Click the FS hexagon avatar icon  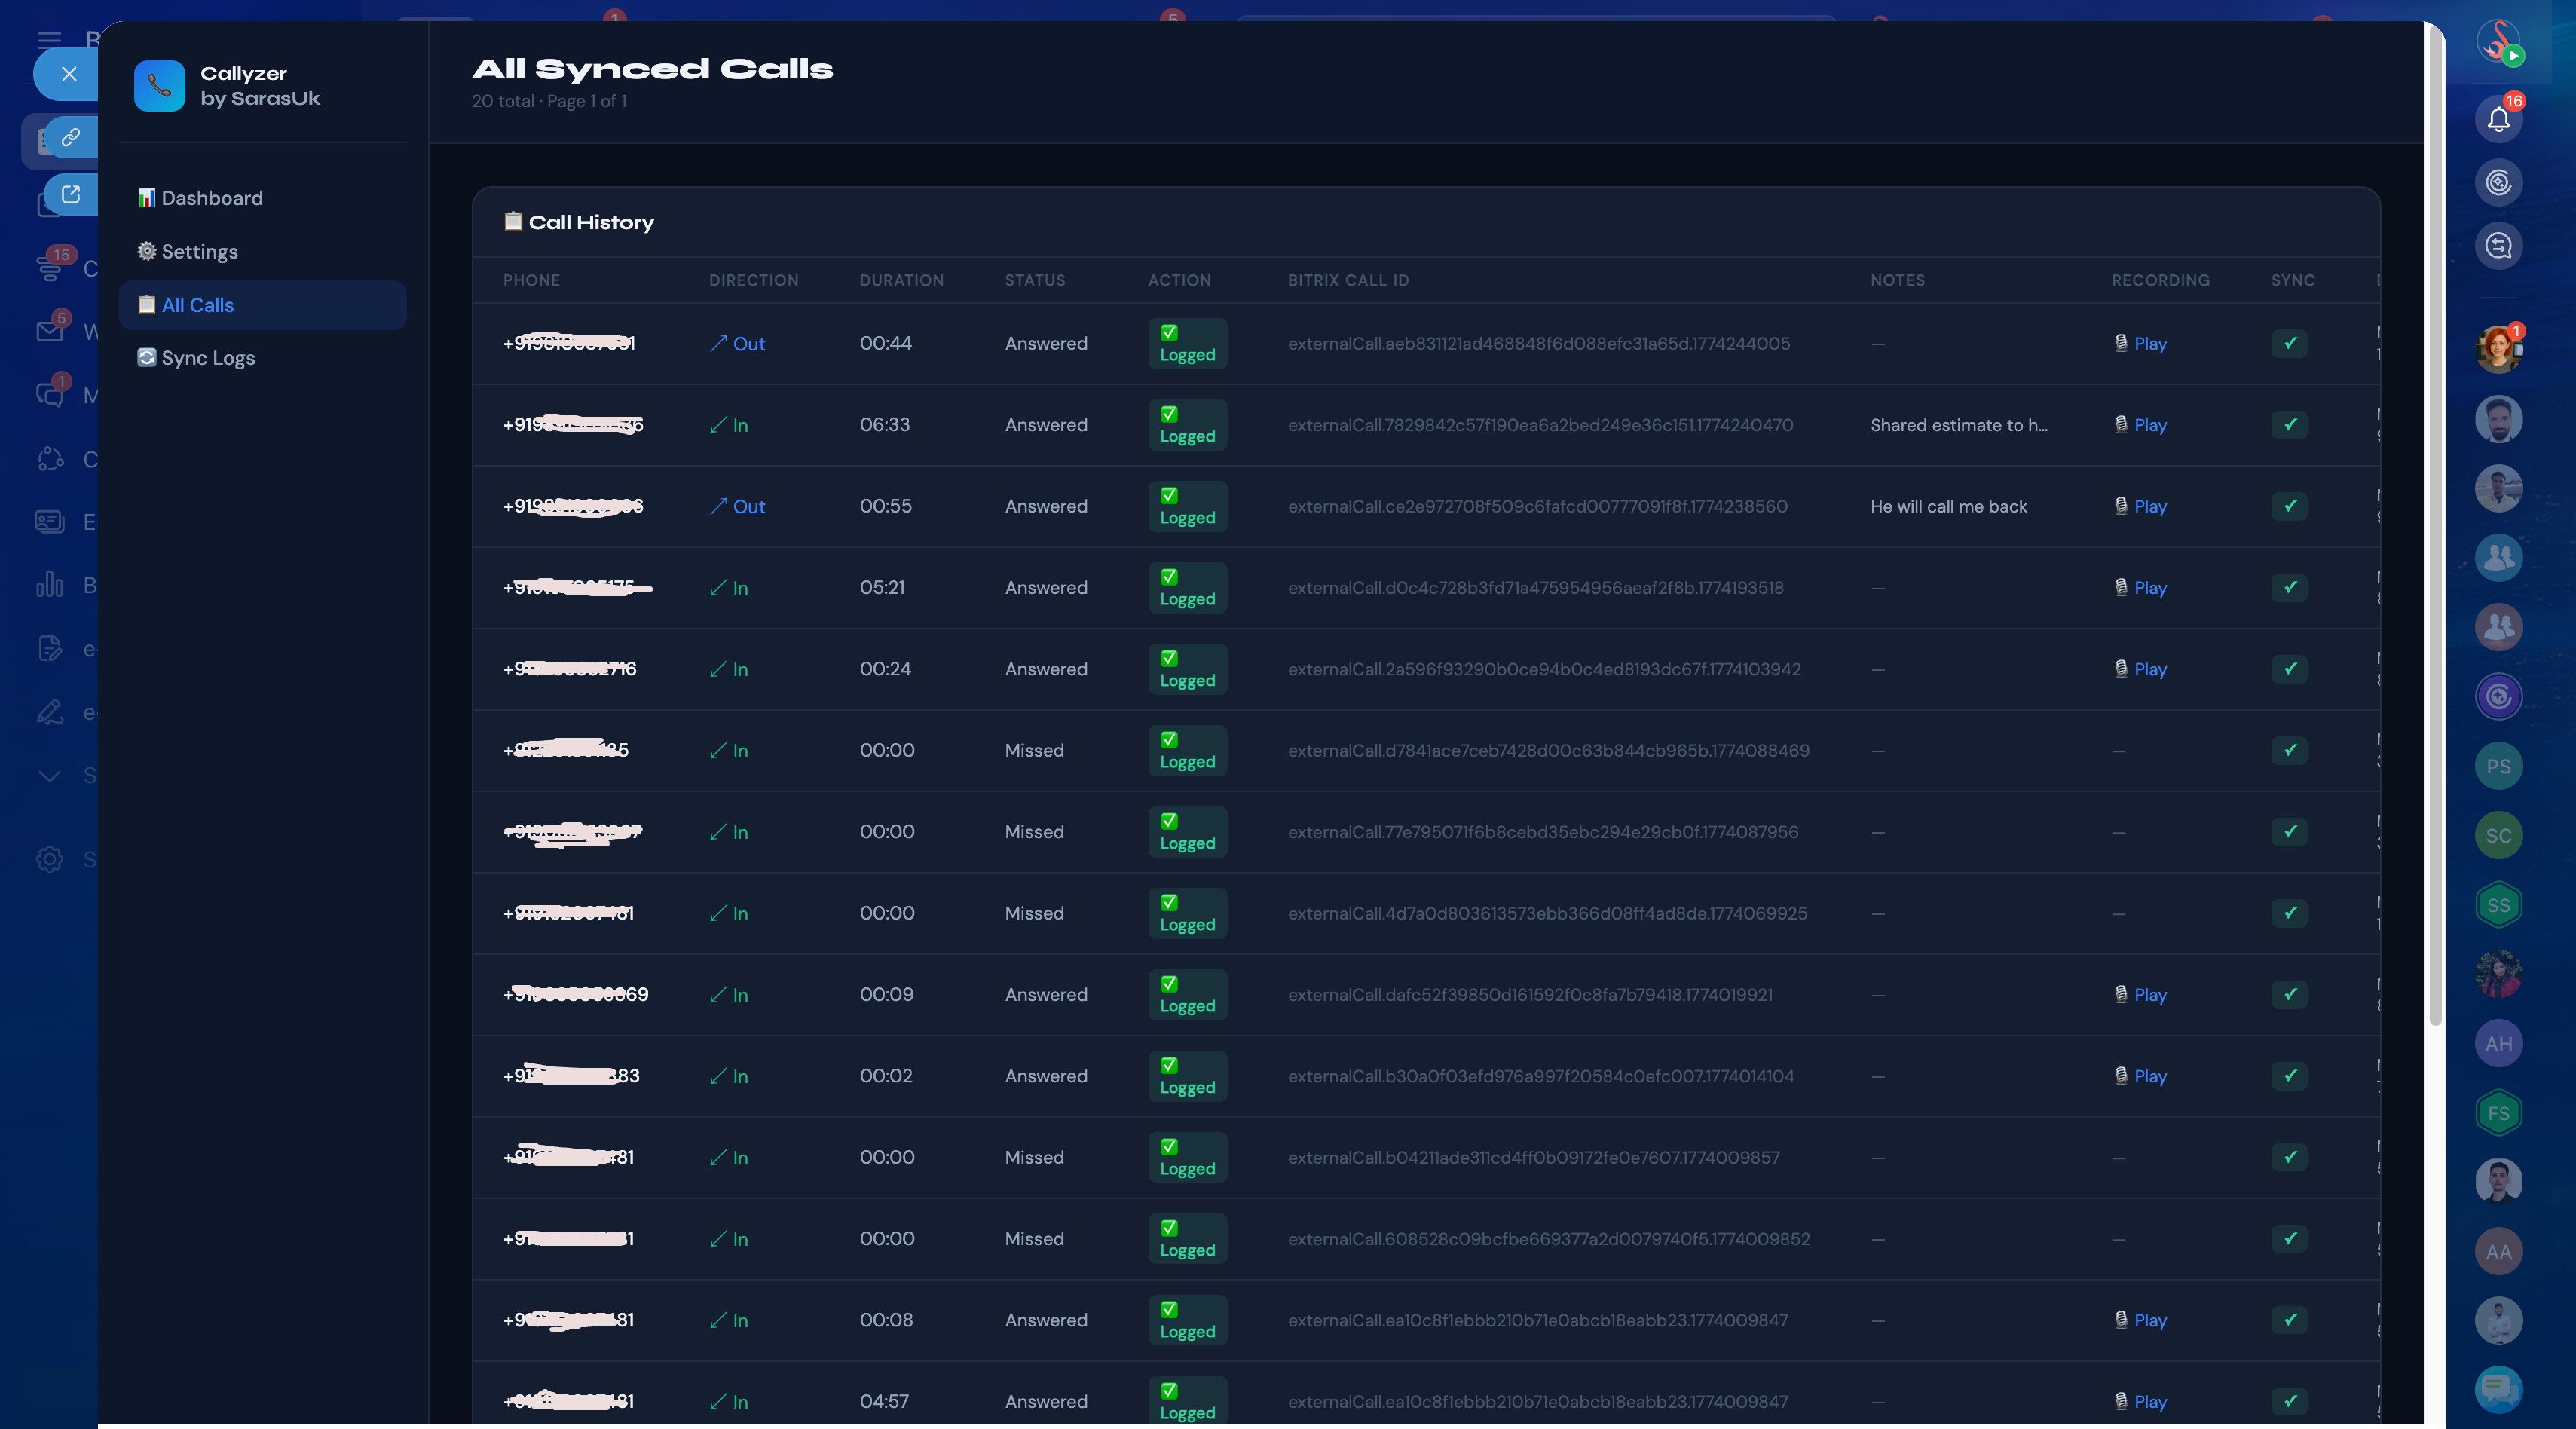[x=2498, y=1113]
